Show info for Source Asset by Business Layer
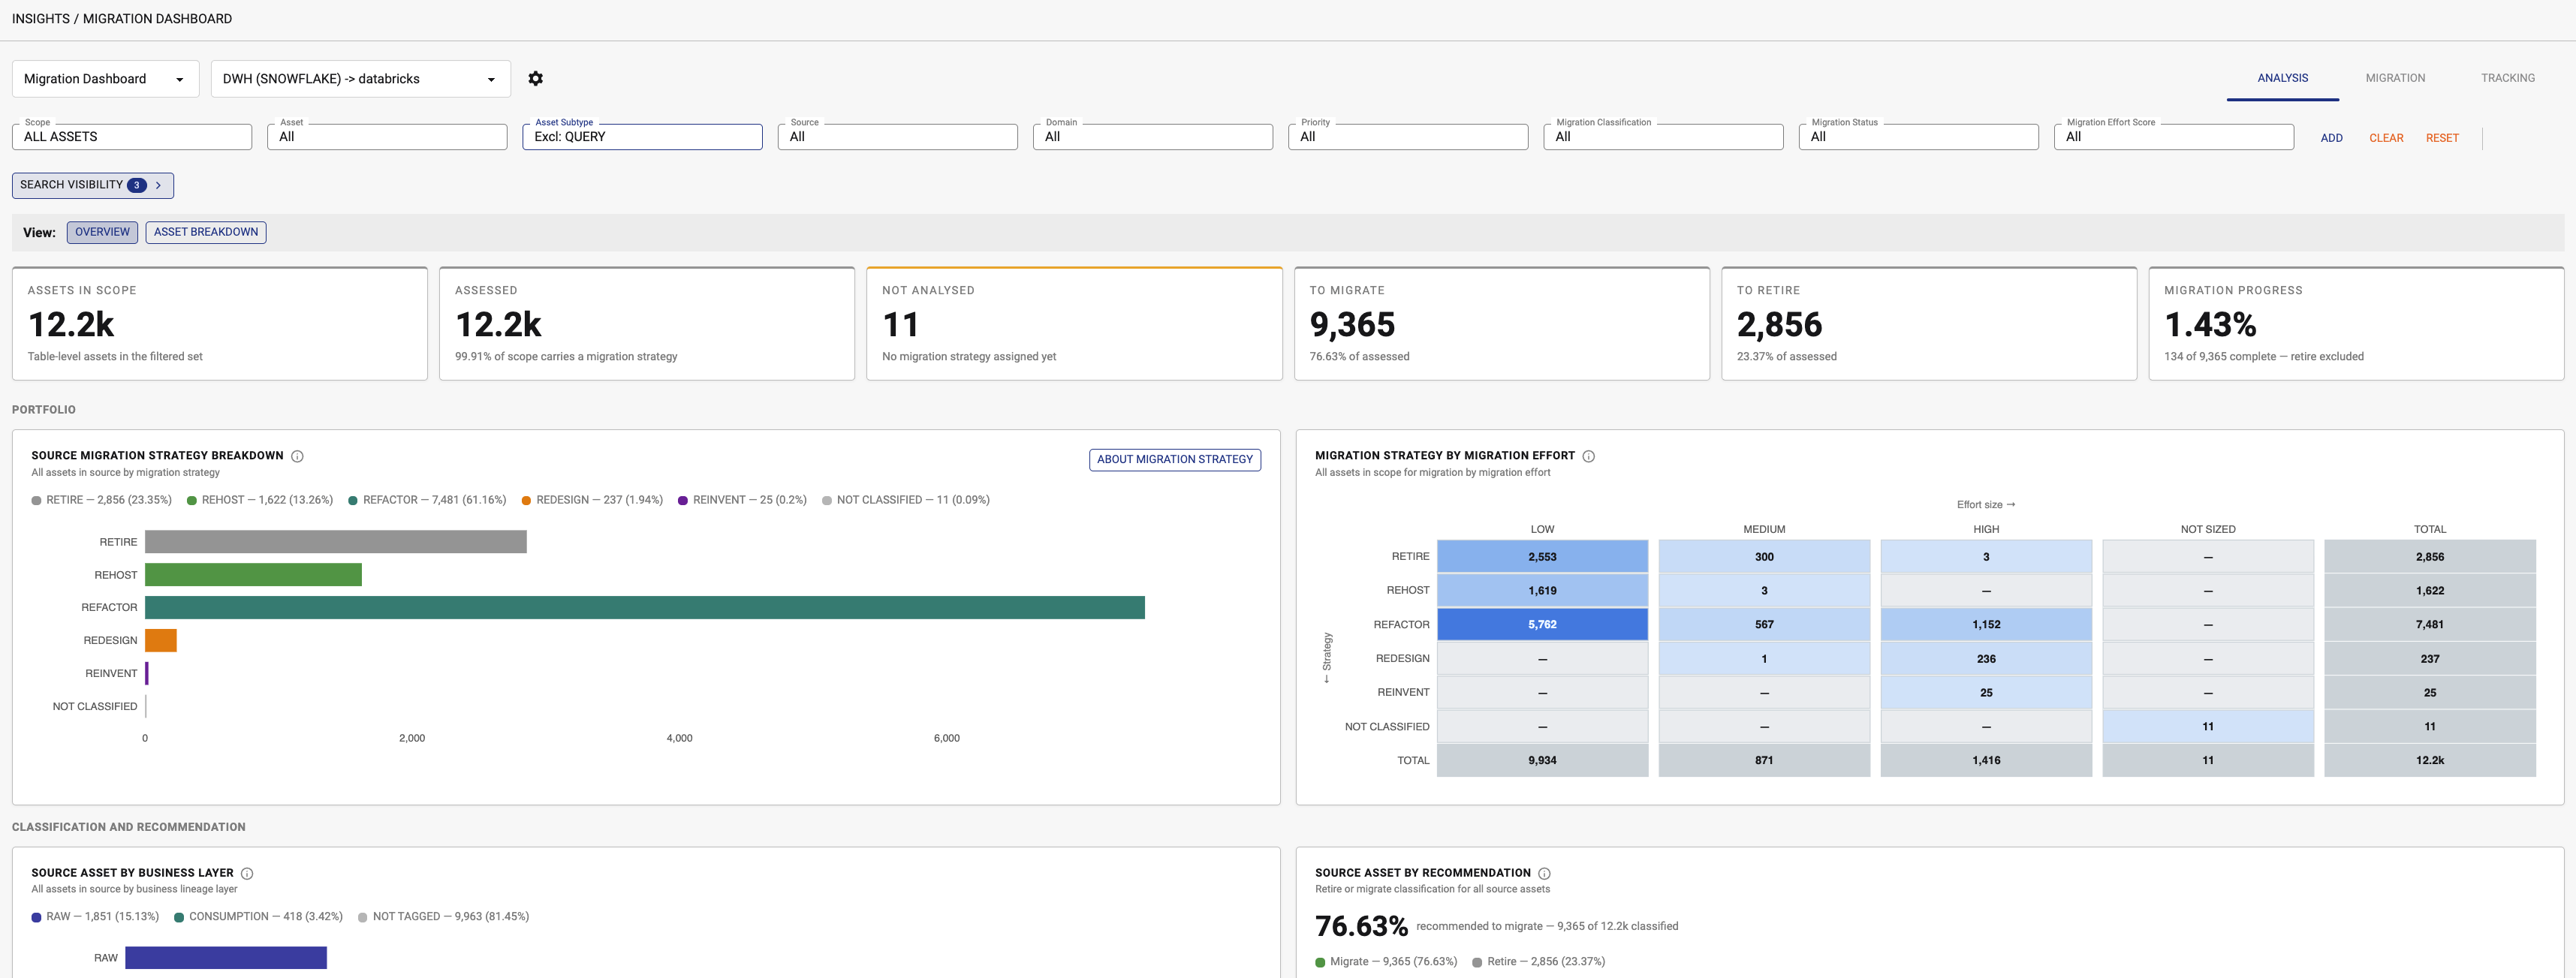 coord(247,873)
